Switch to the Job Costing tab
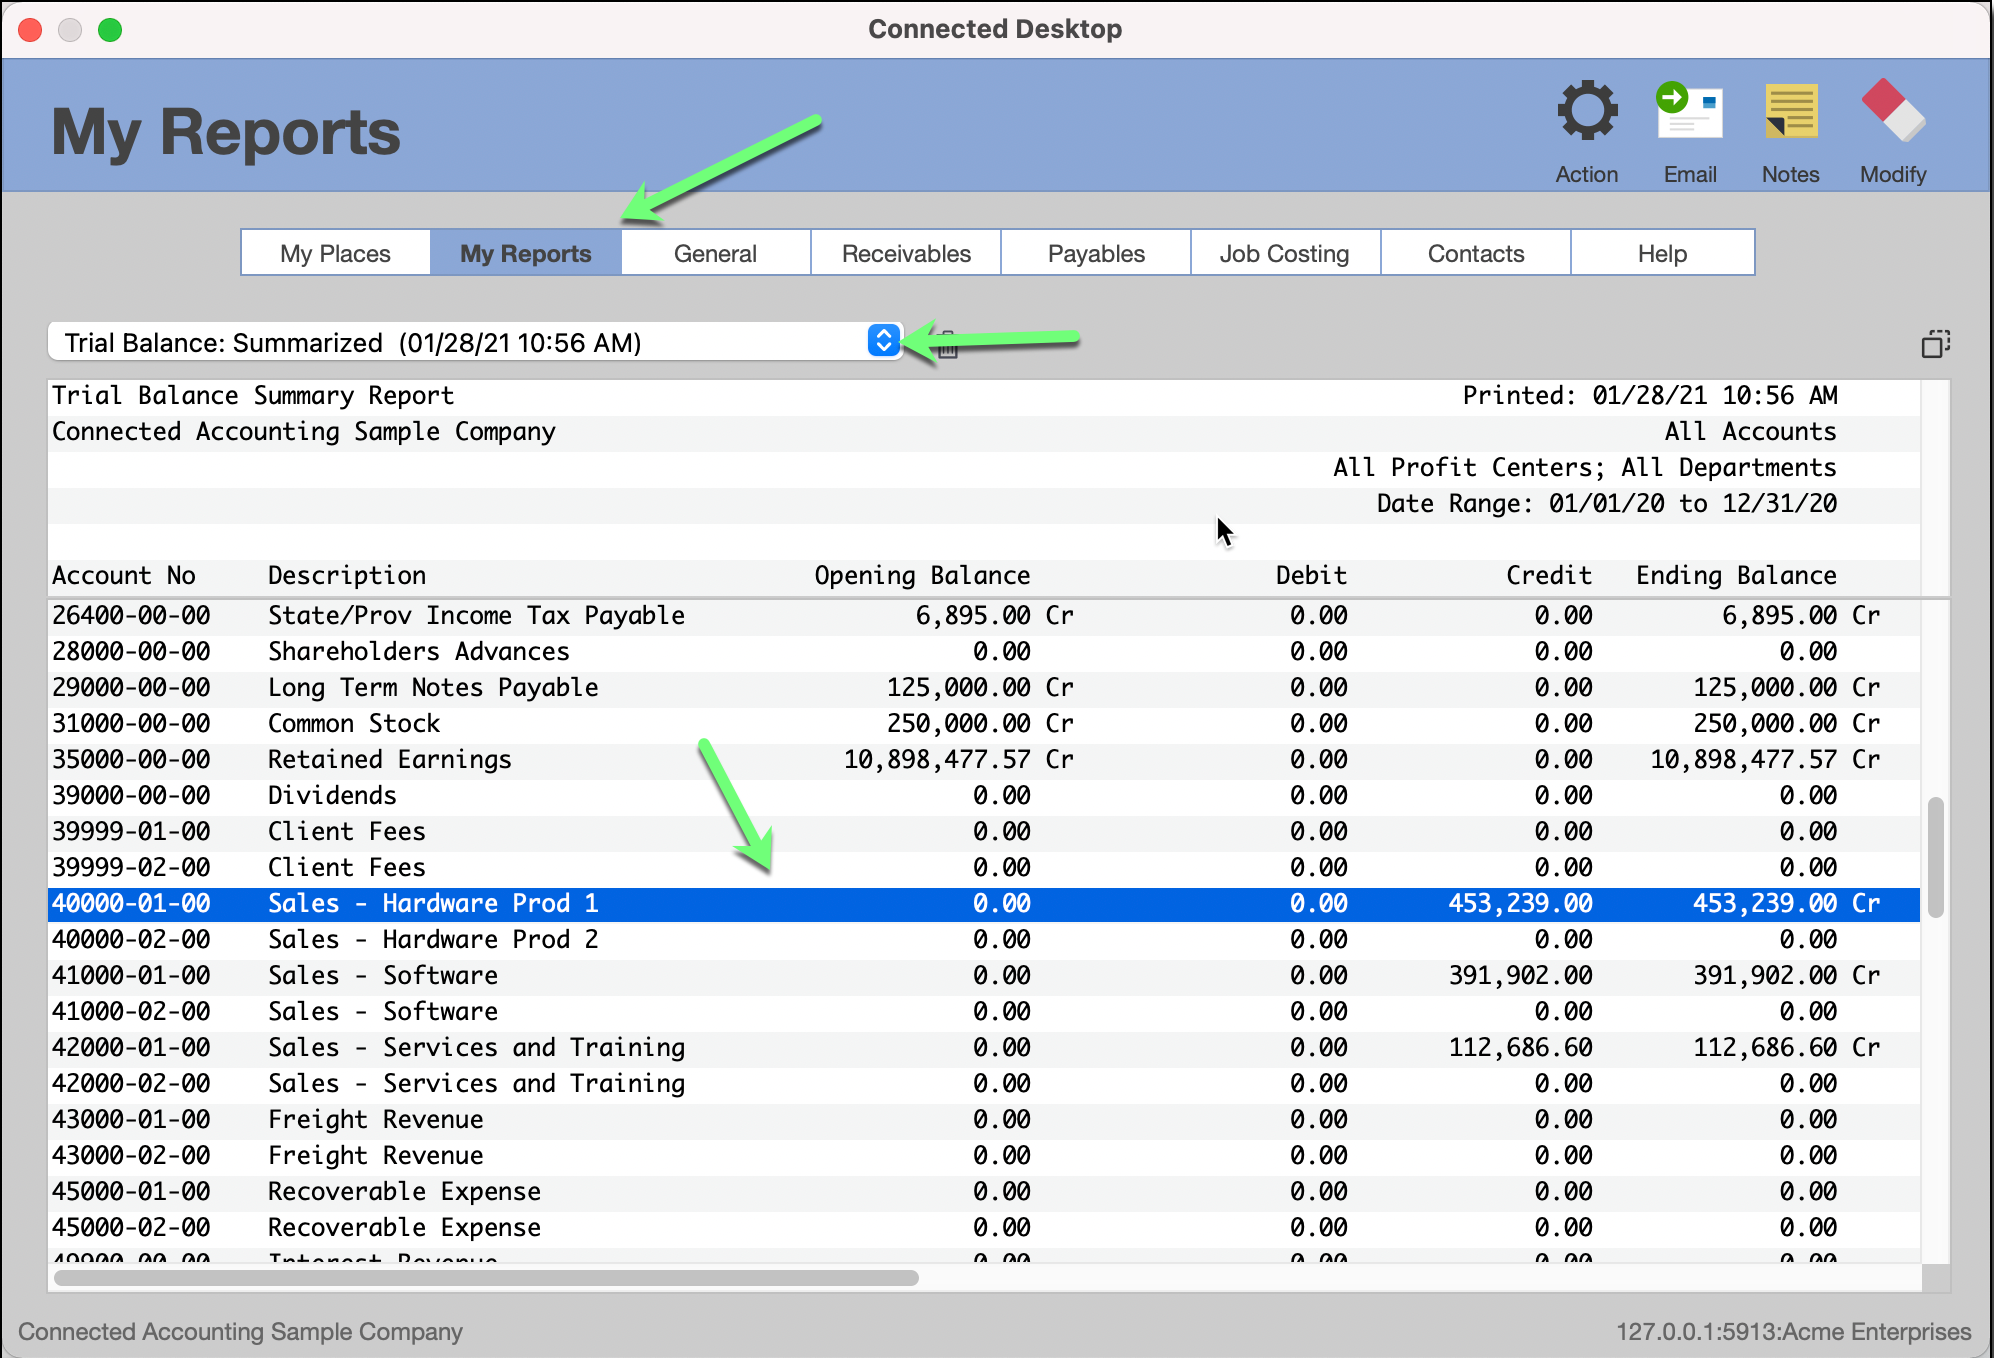Image resolution: width=1994 pixels, height=1358 pixels. click(x=1284, y=252)
